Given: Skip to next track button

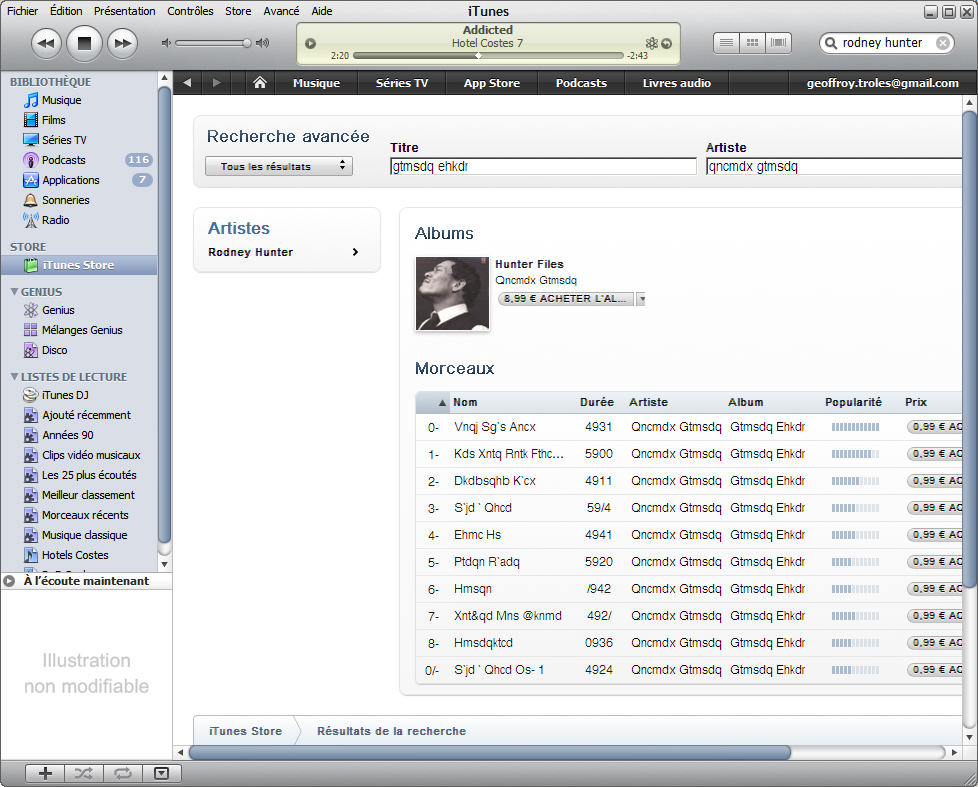Looking at the screenshot, I should (x=122, y=42).
